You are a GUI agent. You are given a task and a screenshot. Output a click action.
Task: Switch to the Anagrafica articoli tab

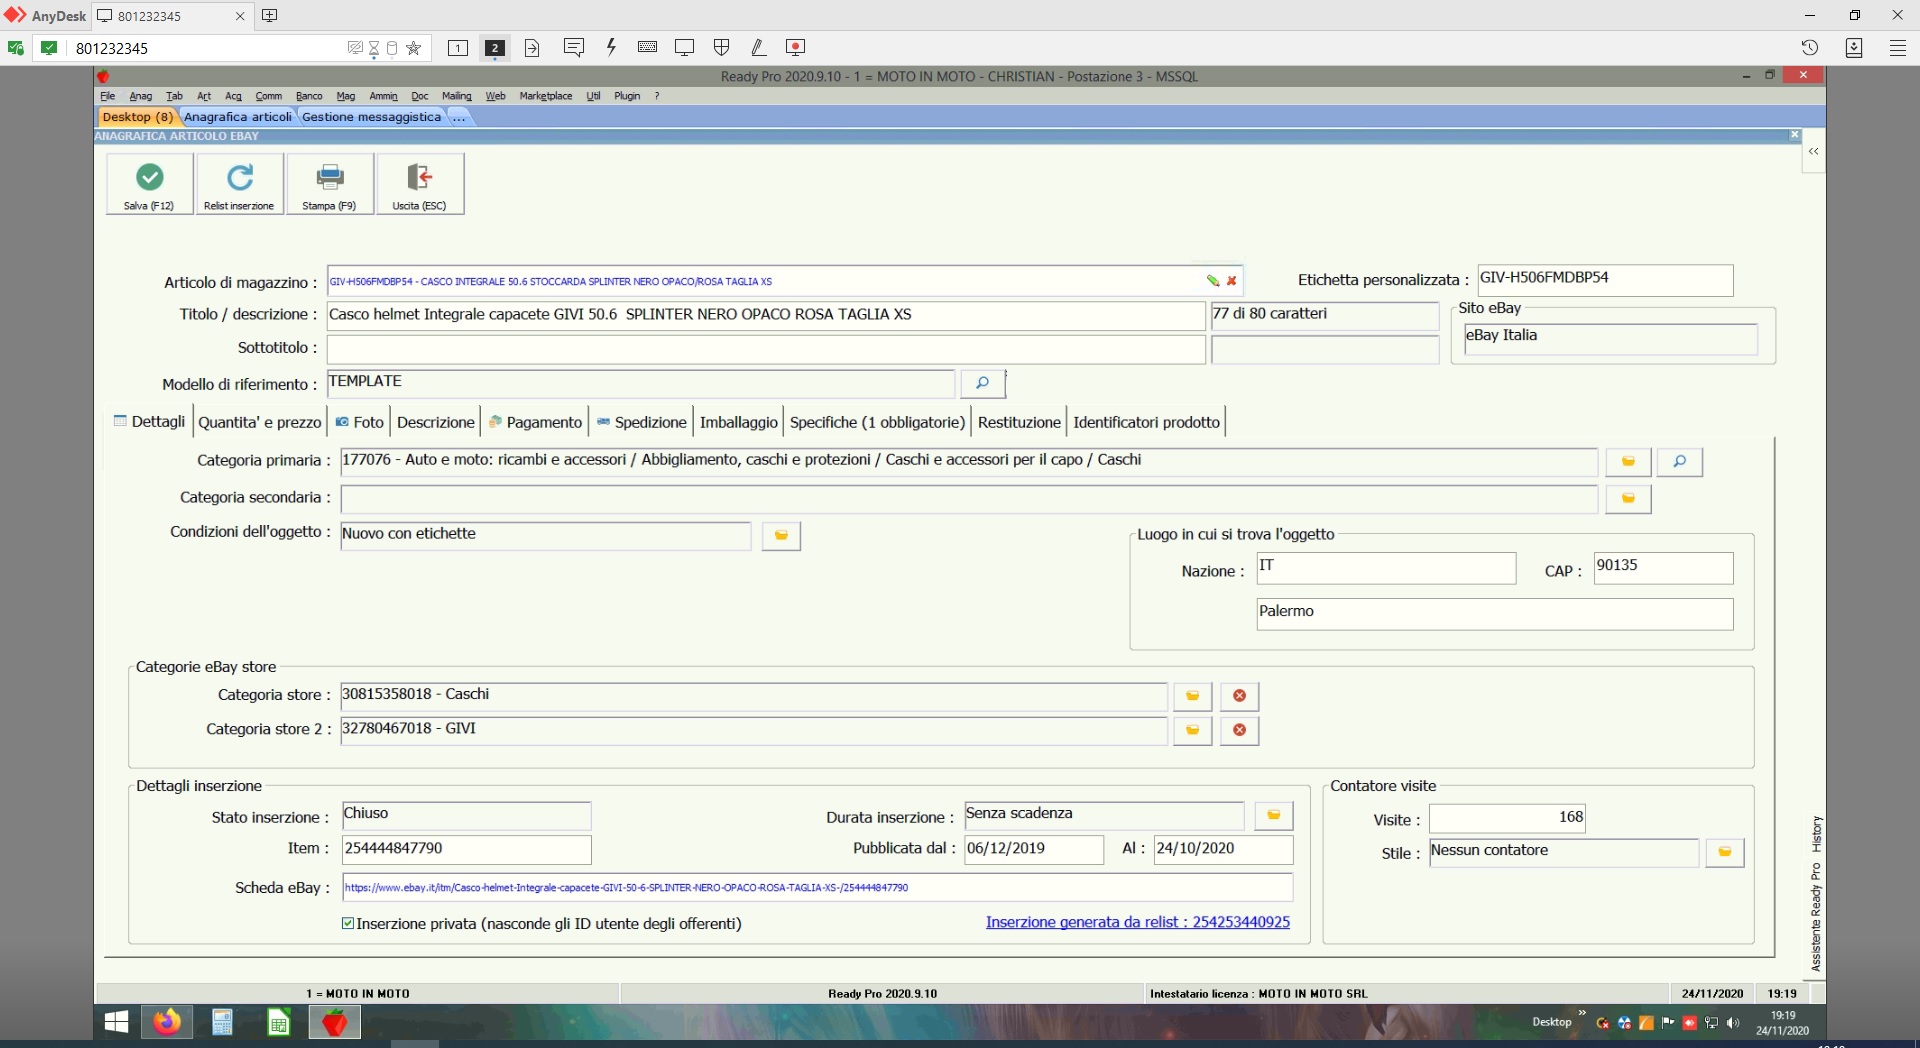238,117
